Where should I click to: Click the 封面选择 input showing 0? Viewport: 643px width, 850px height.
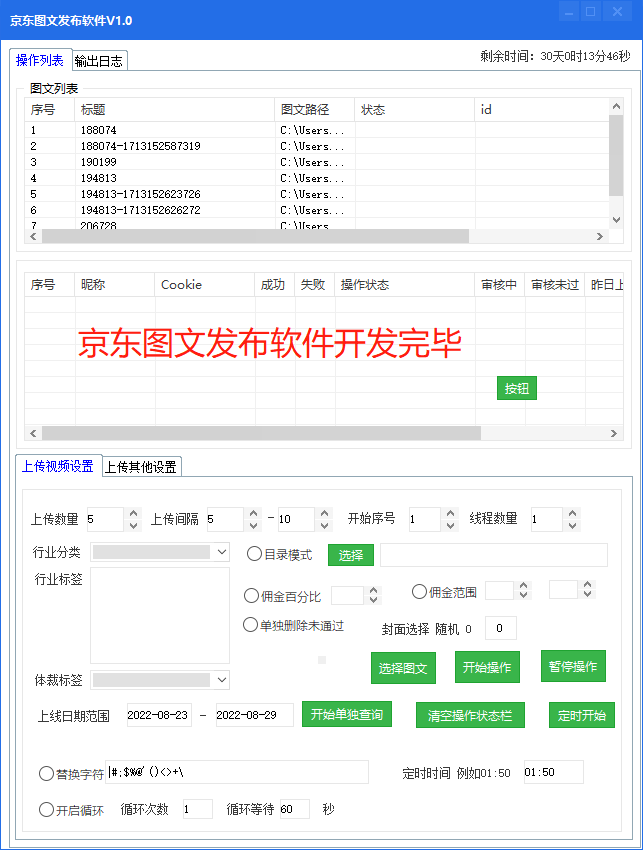(500, 628)
